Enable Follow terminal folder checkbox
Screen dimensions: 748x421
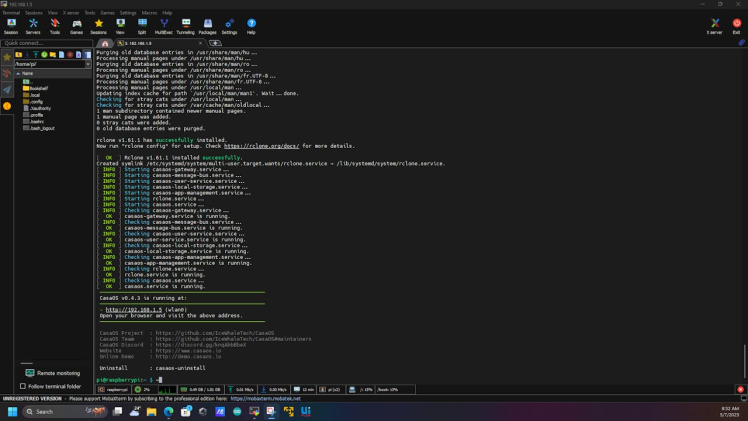(x=23, y=386)
